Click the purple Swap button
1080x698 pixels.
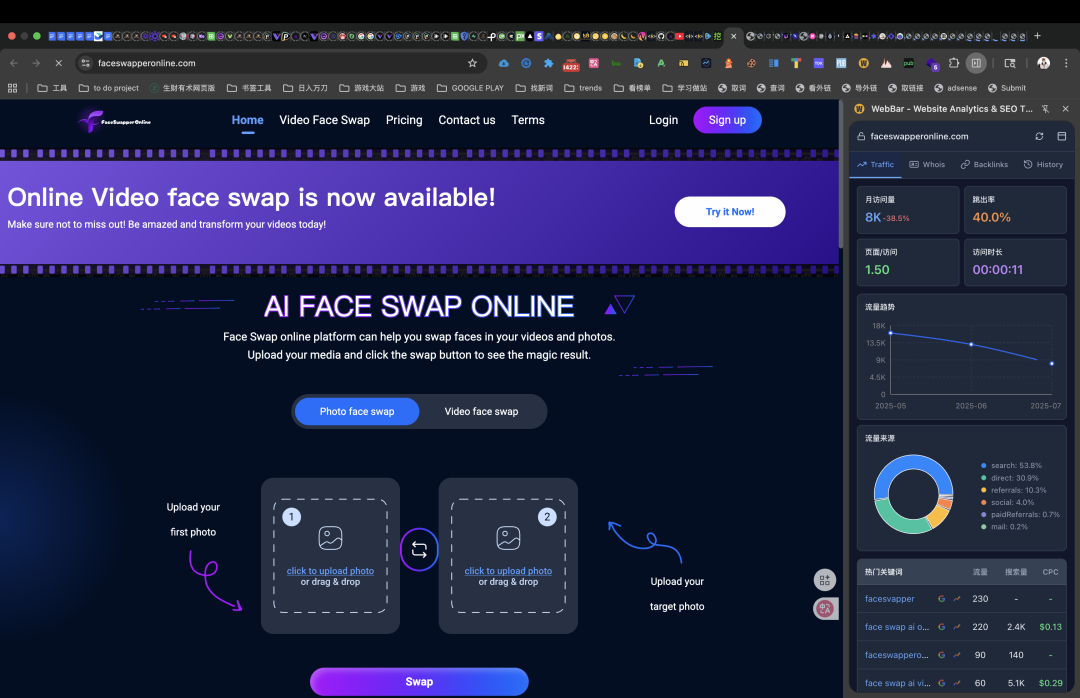tap(419, 681)
